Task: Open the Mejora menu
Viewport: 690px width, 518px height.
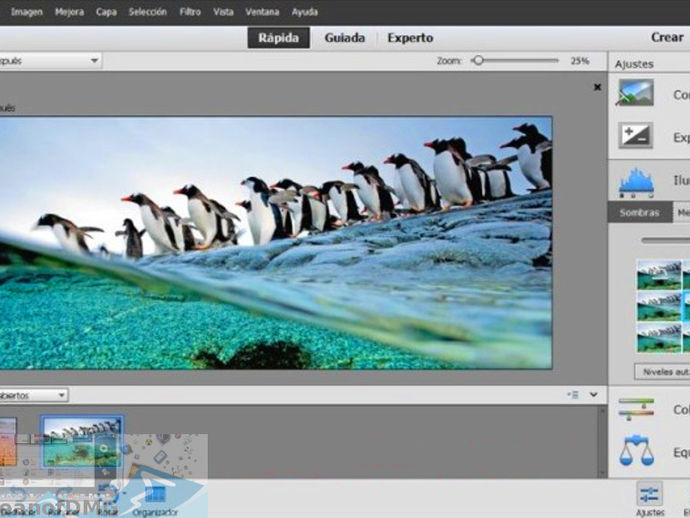Action: (x=69, y=12)
